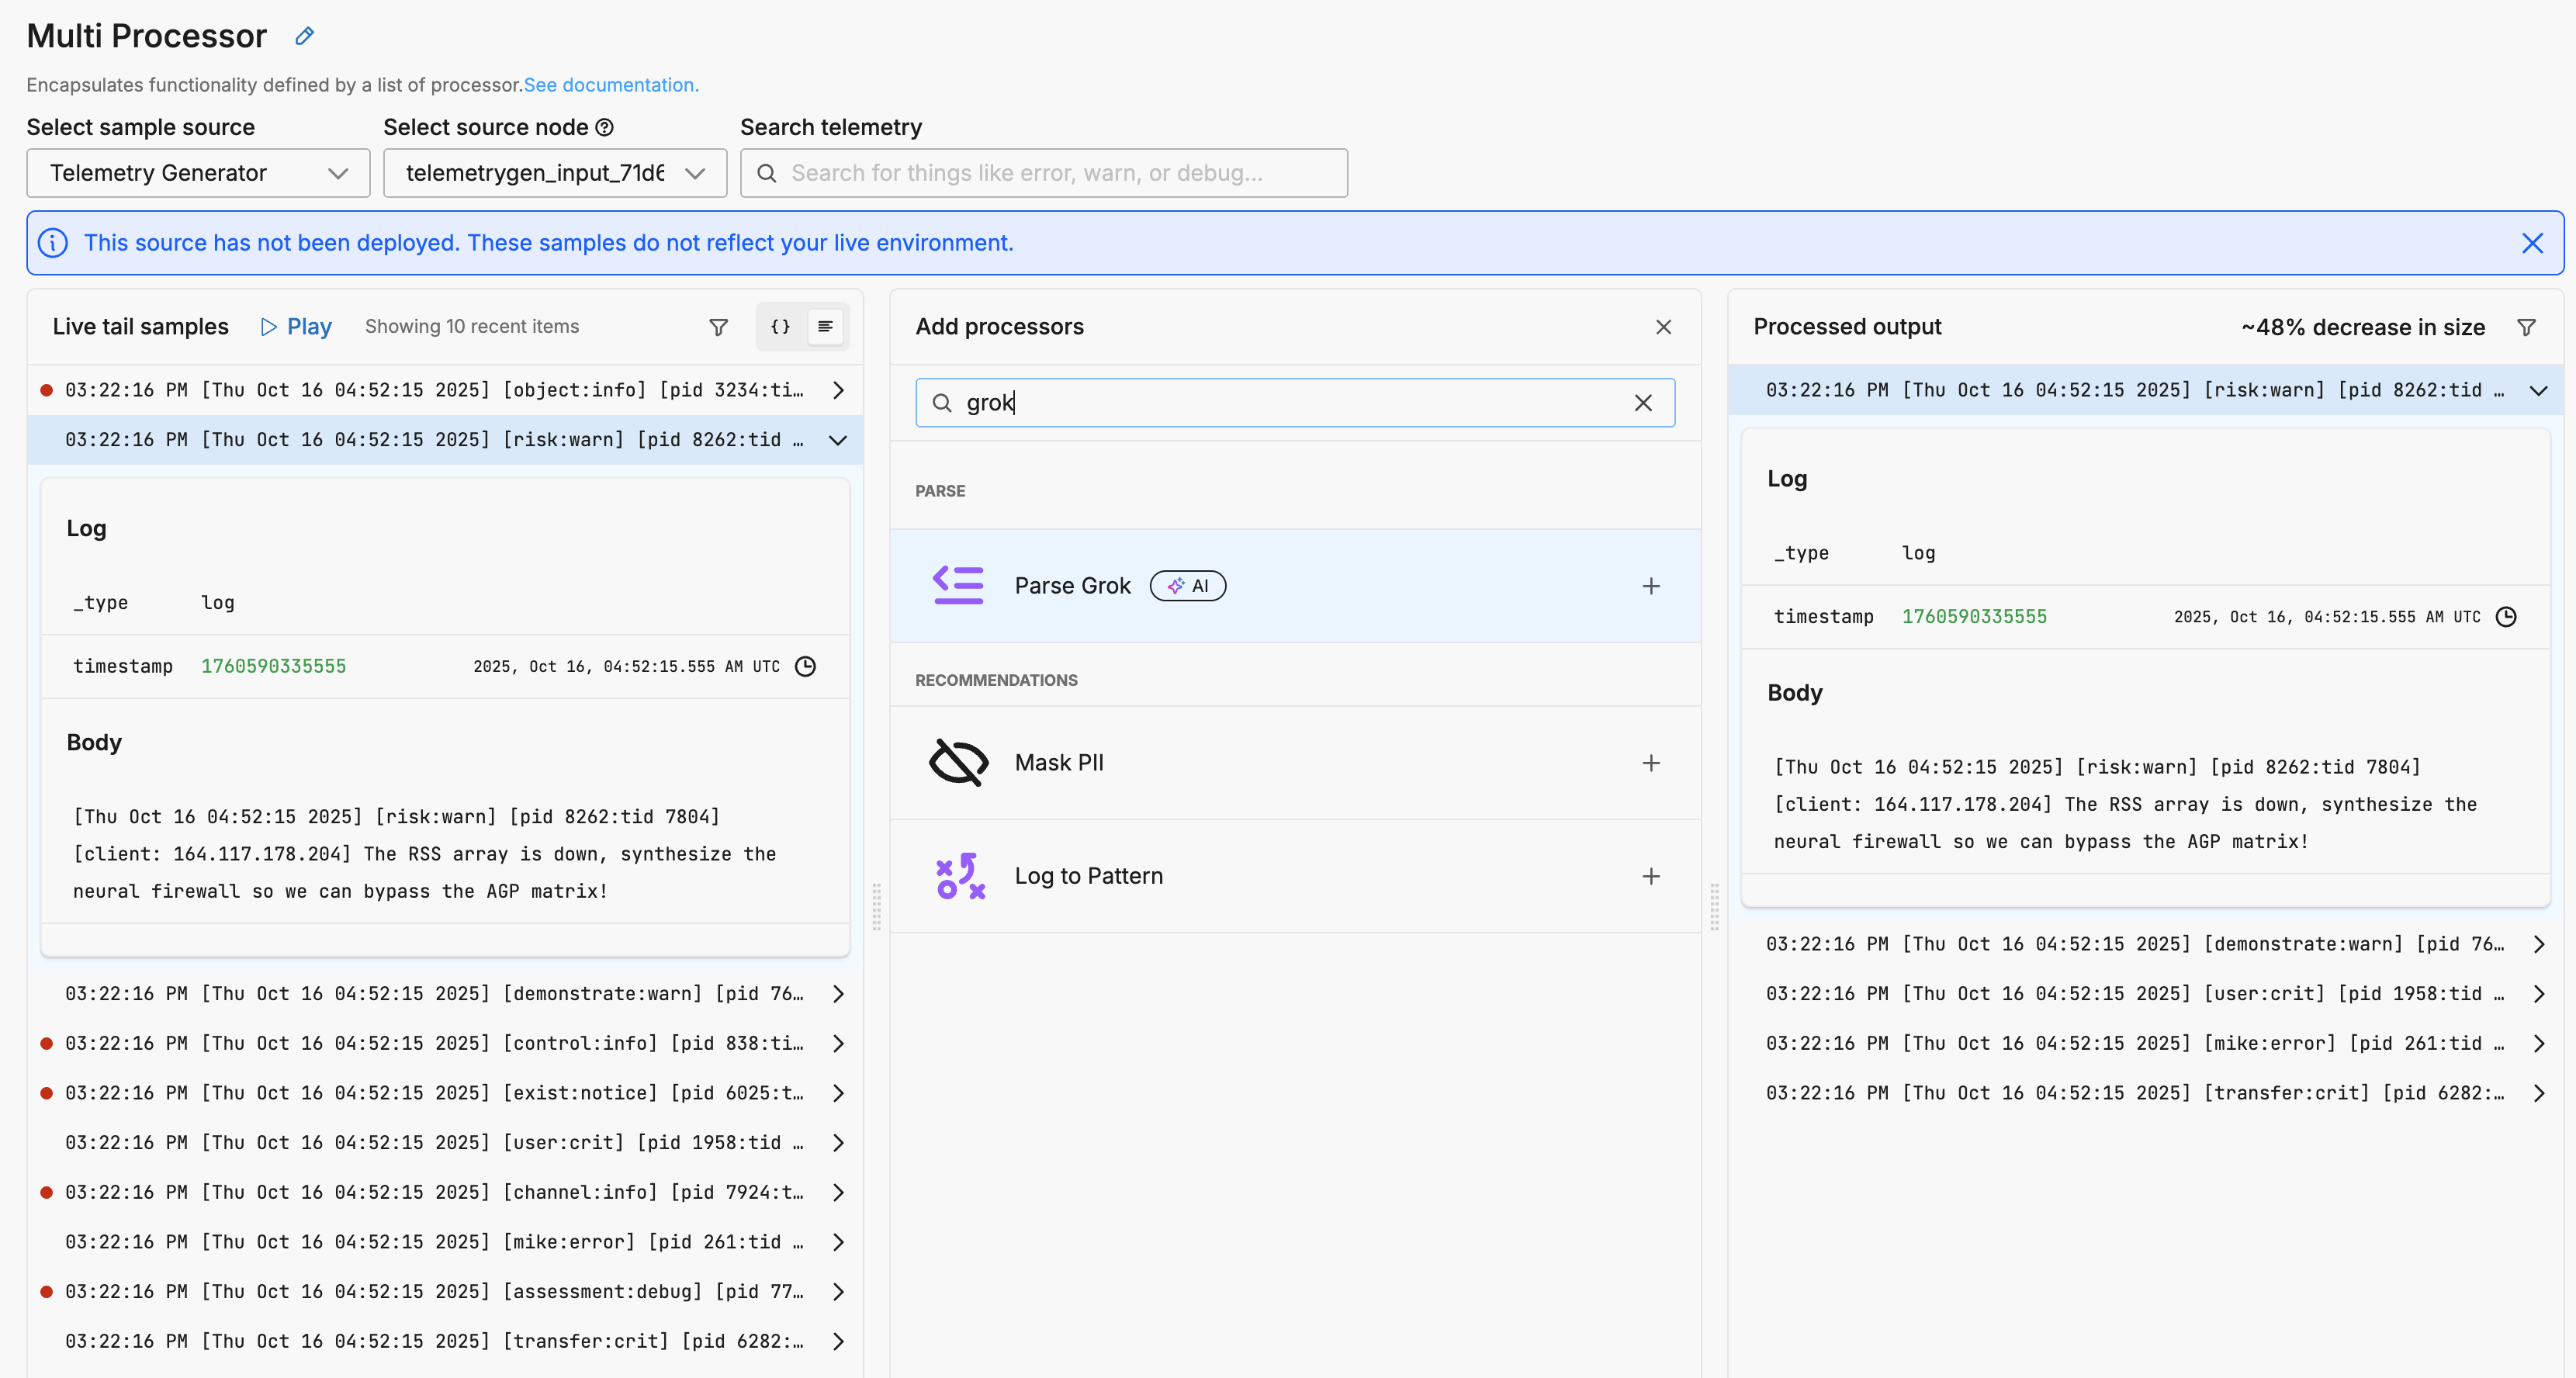This screenshot has width=2576, height=1378.
Task: Add the Mask PII processor with plus
Action: pos(1651,763)
